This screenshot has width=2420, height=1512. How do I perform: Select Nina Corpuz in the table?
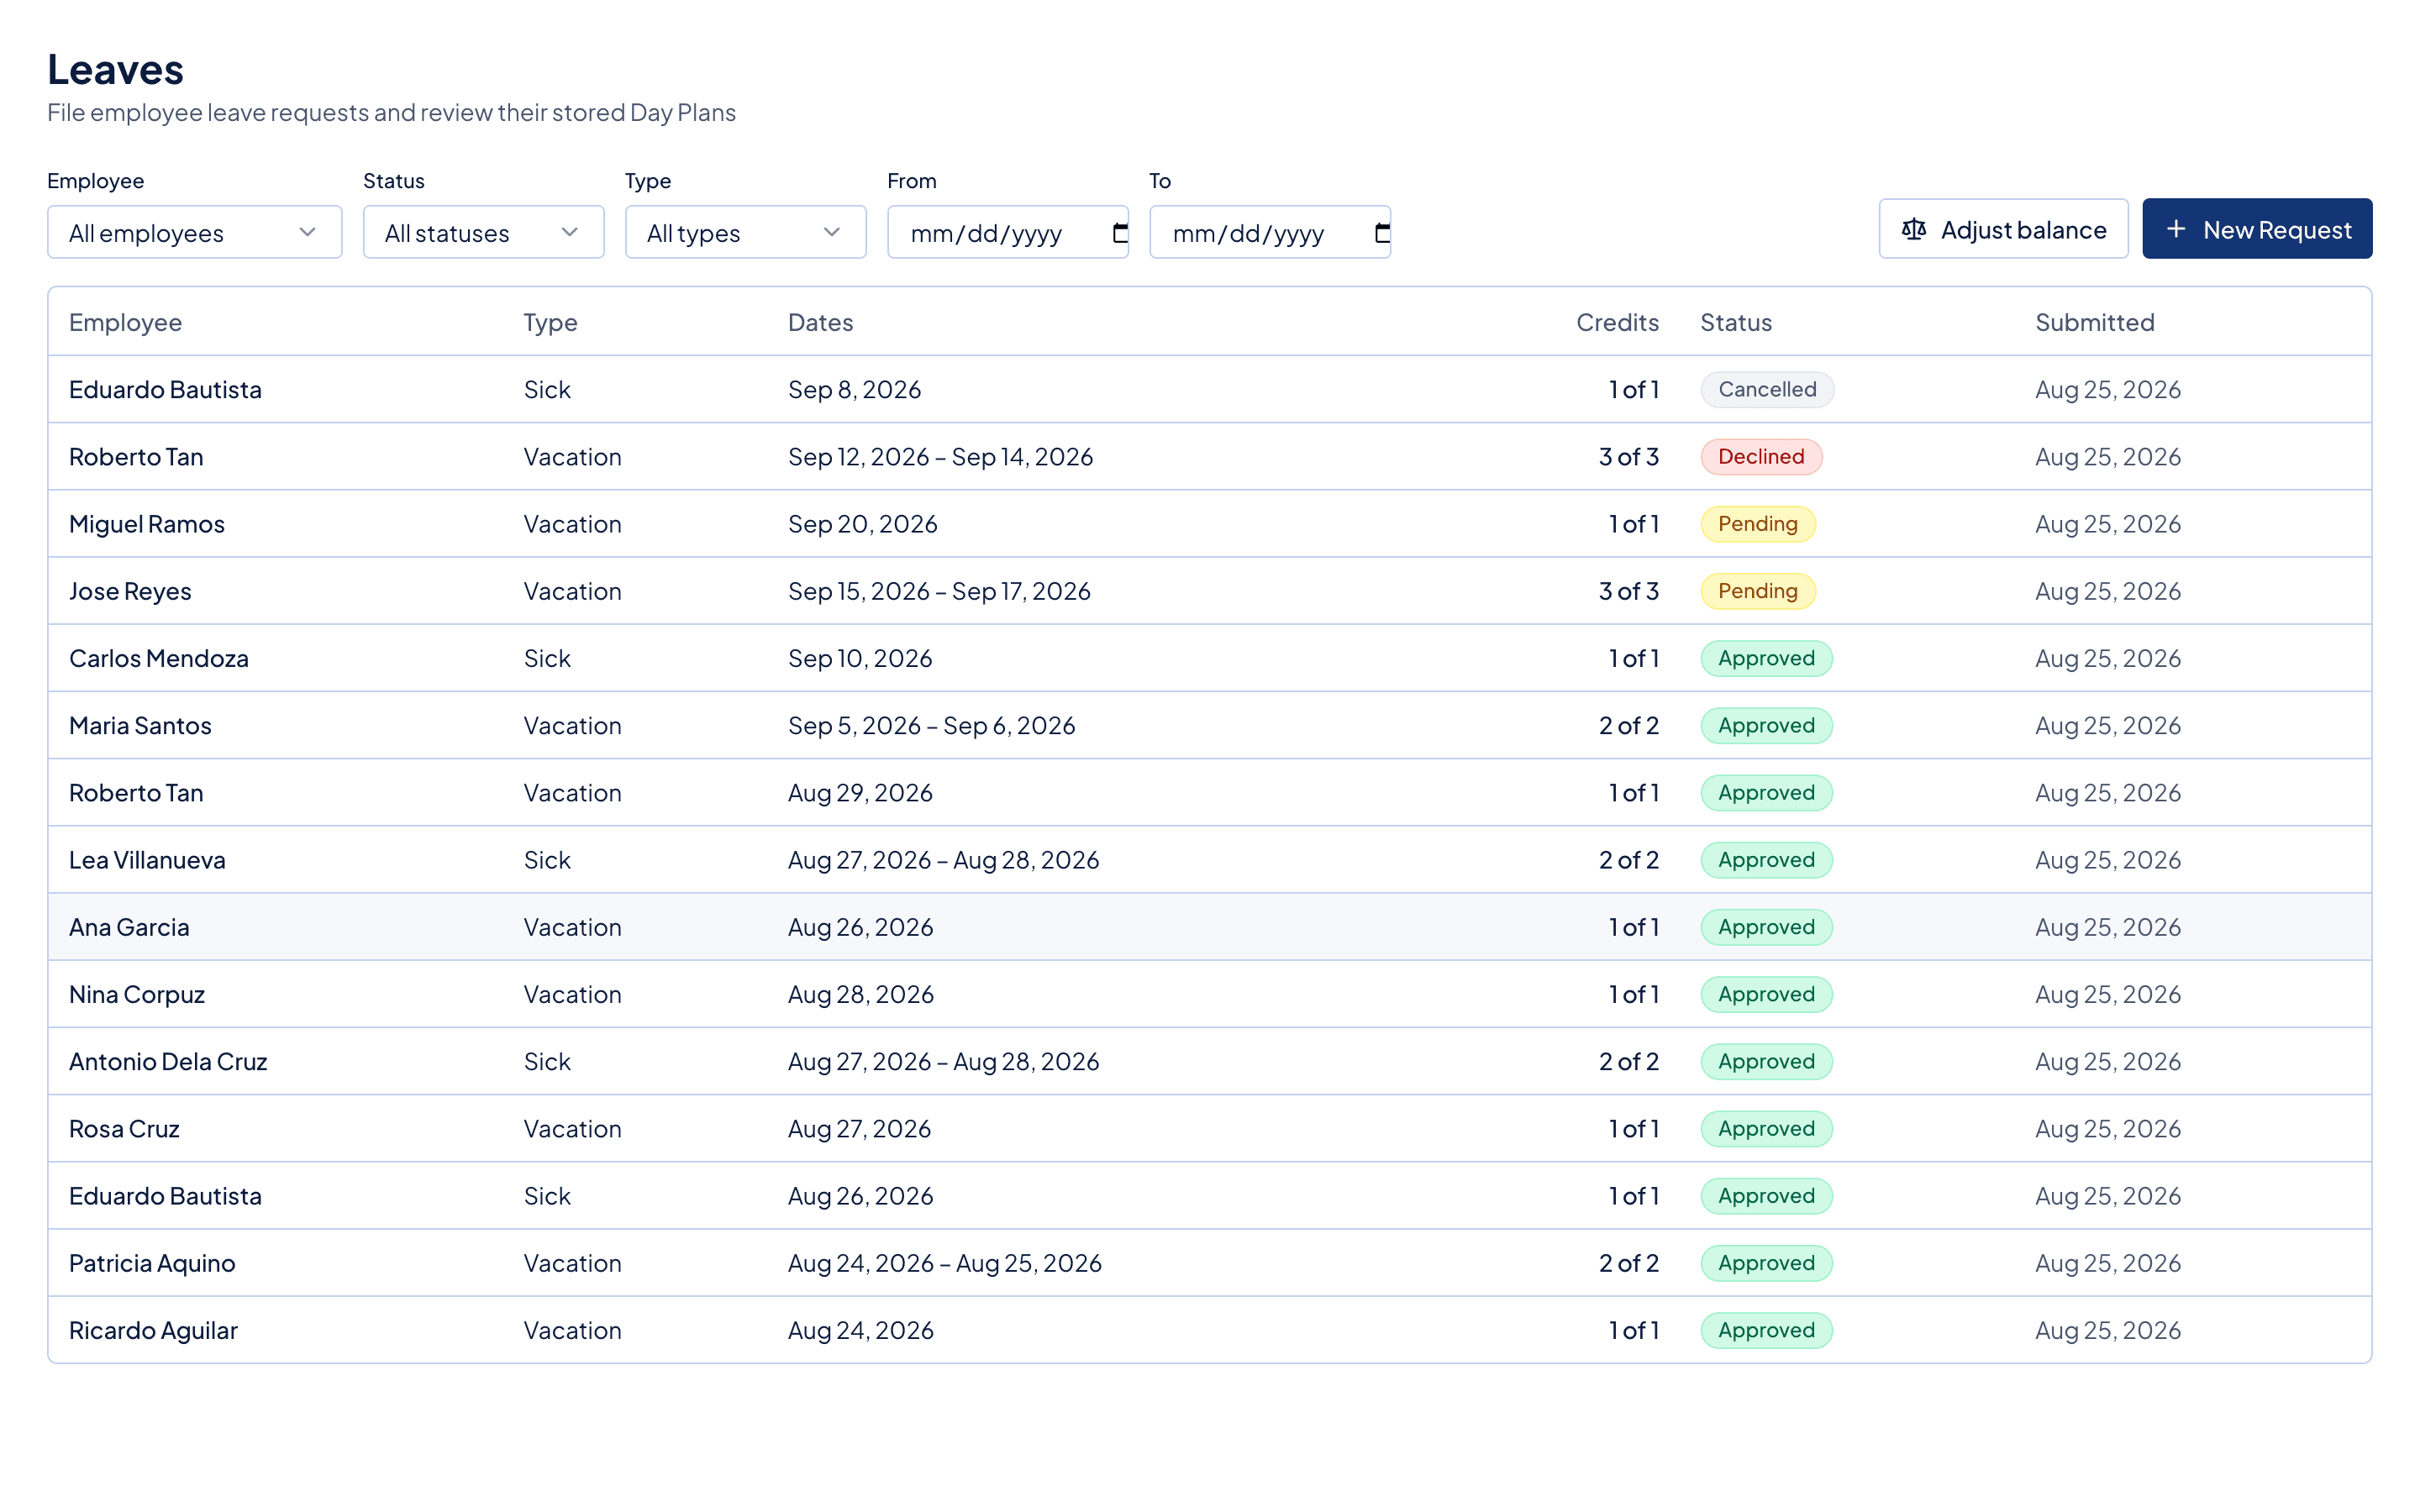(137, 994)
